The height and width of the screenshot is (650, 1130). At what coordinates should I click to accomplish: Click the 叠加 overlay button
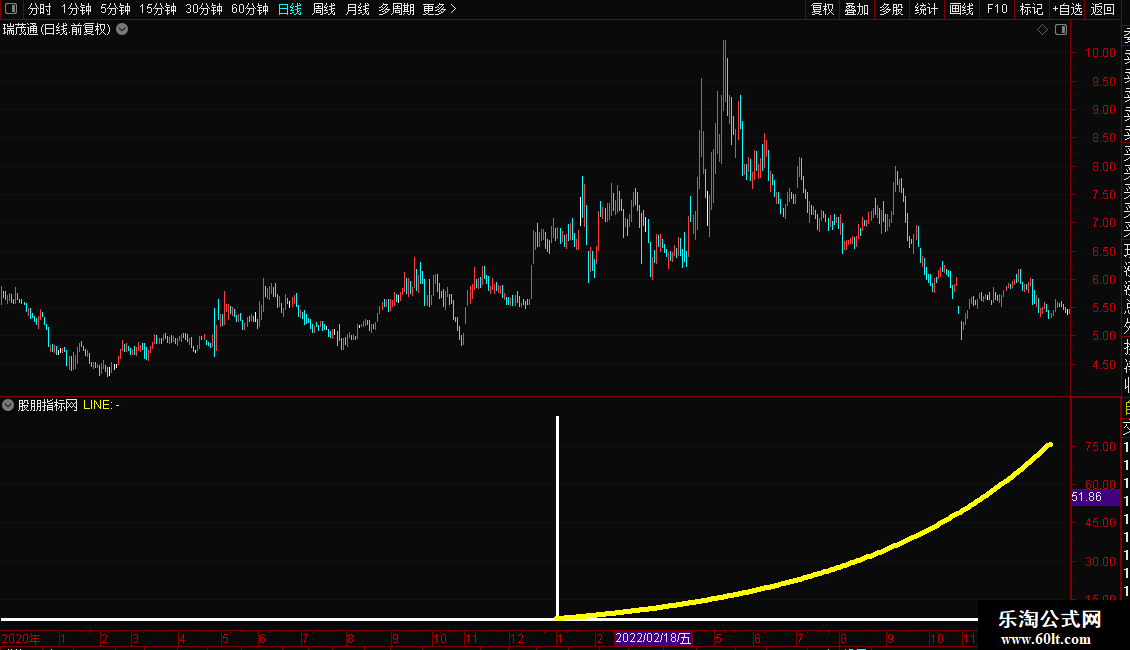click(x=857, y=9)
